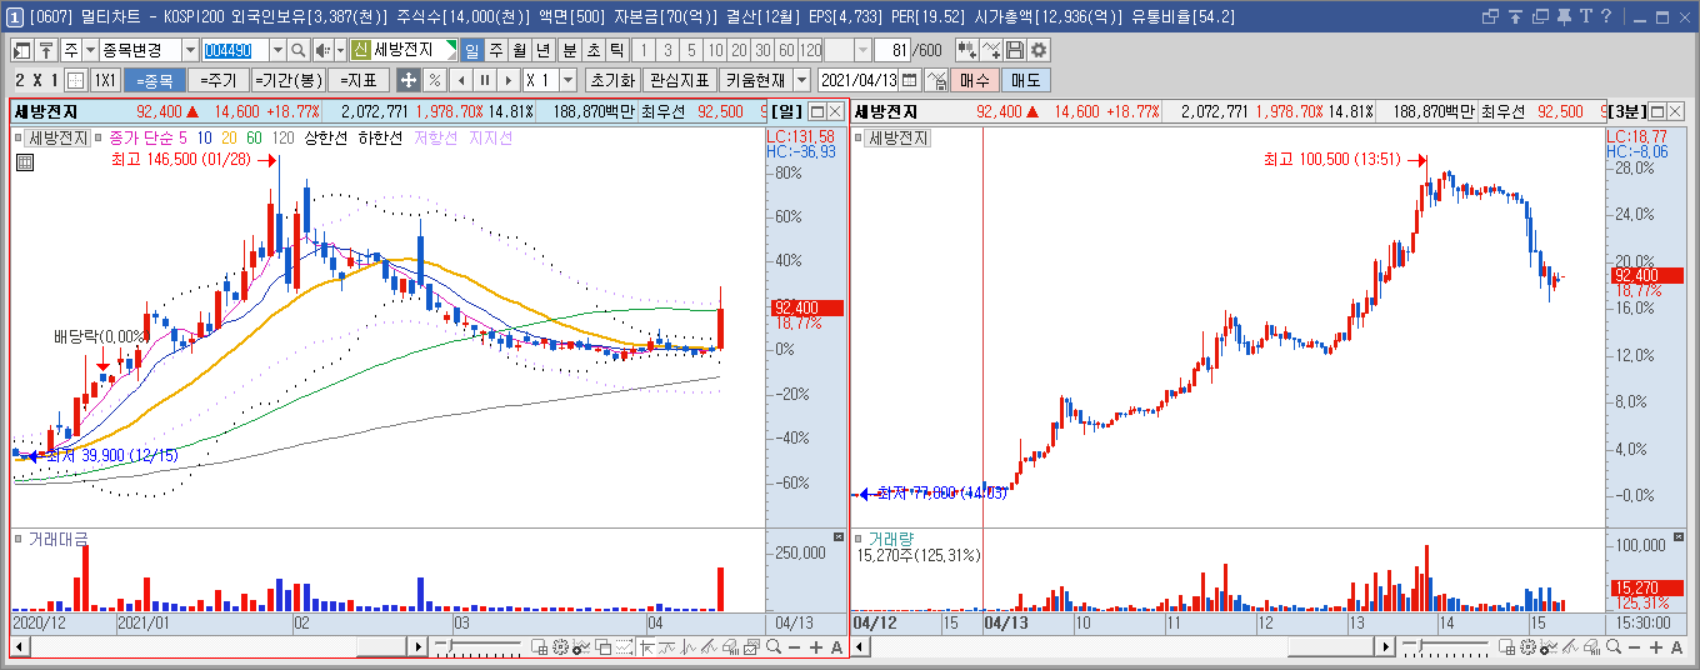This screenshot has width=1700, height=670.
Task: Click the =기간(봉) tab
Action: [288, 80]
